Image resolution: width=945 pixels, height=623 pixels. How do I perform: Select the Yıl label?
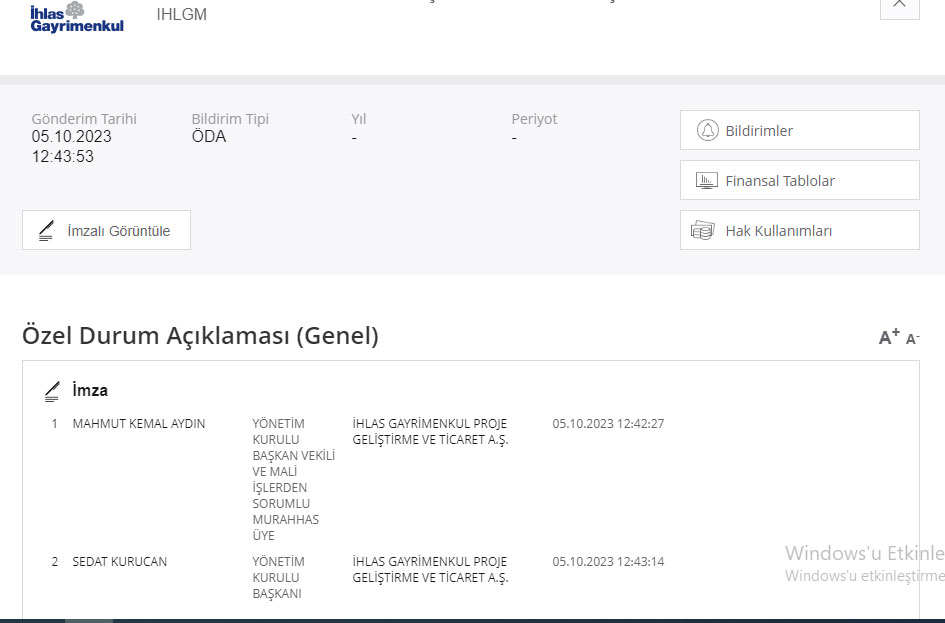pyautogui.click(x=359, y=119)
